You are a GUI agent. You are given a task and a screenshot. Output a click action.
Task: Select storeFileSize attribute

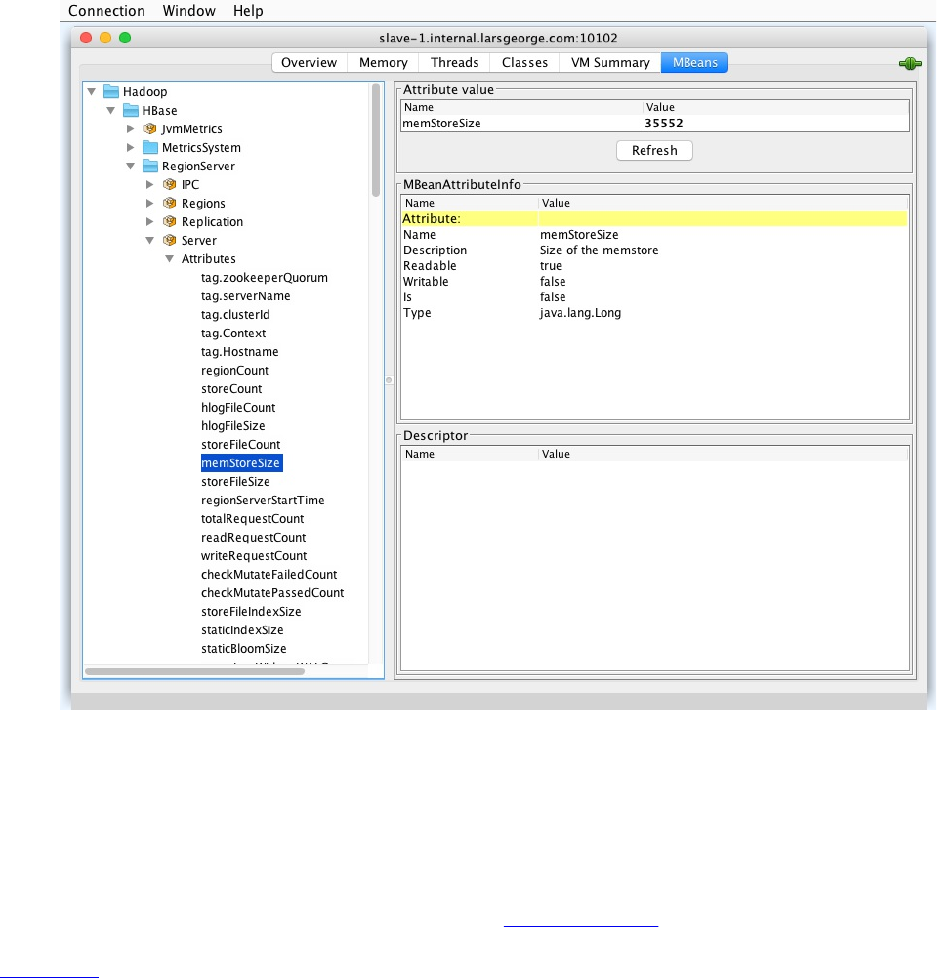pyautogui.click(x=235, y=482)
